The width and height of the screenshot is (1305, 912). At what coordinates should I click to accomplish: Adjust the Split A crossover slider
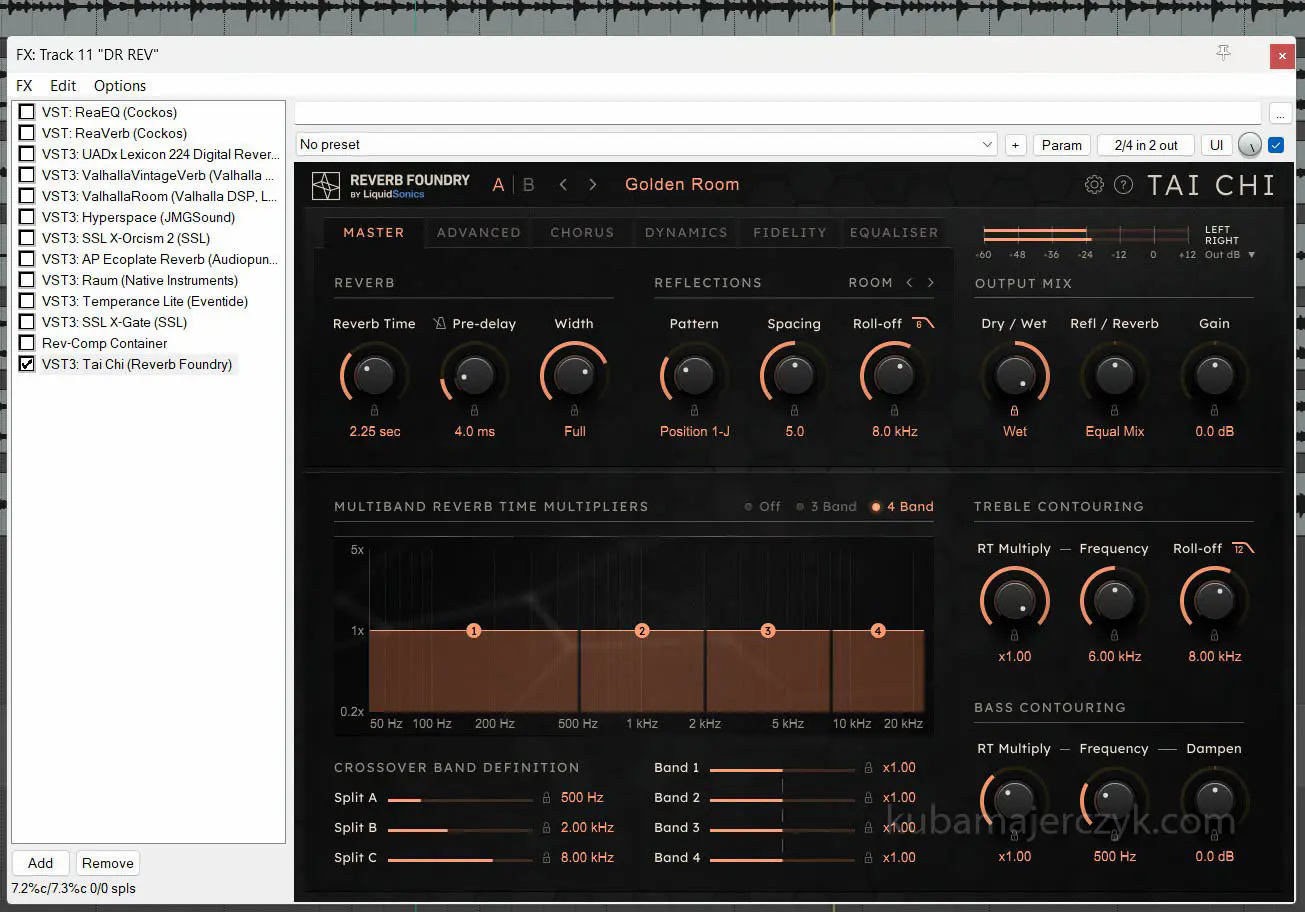421,800
